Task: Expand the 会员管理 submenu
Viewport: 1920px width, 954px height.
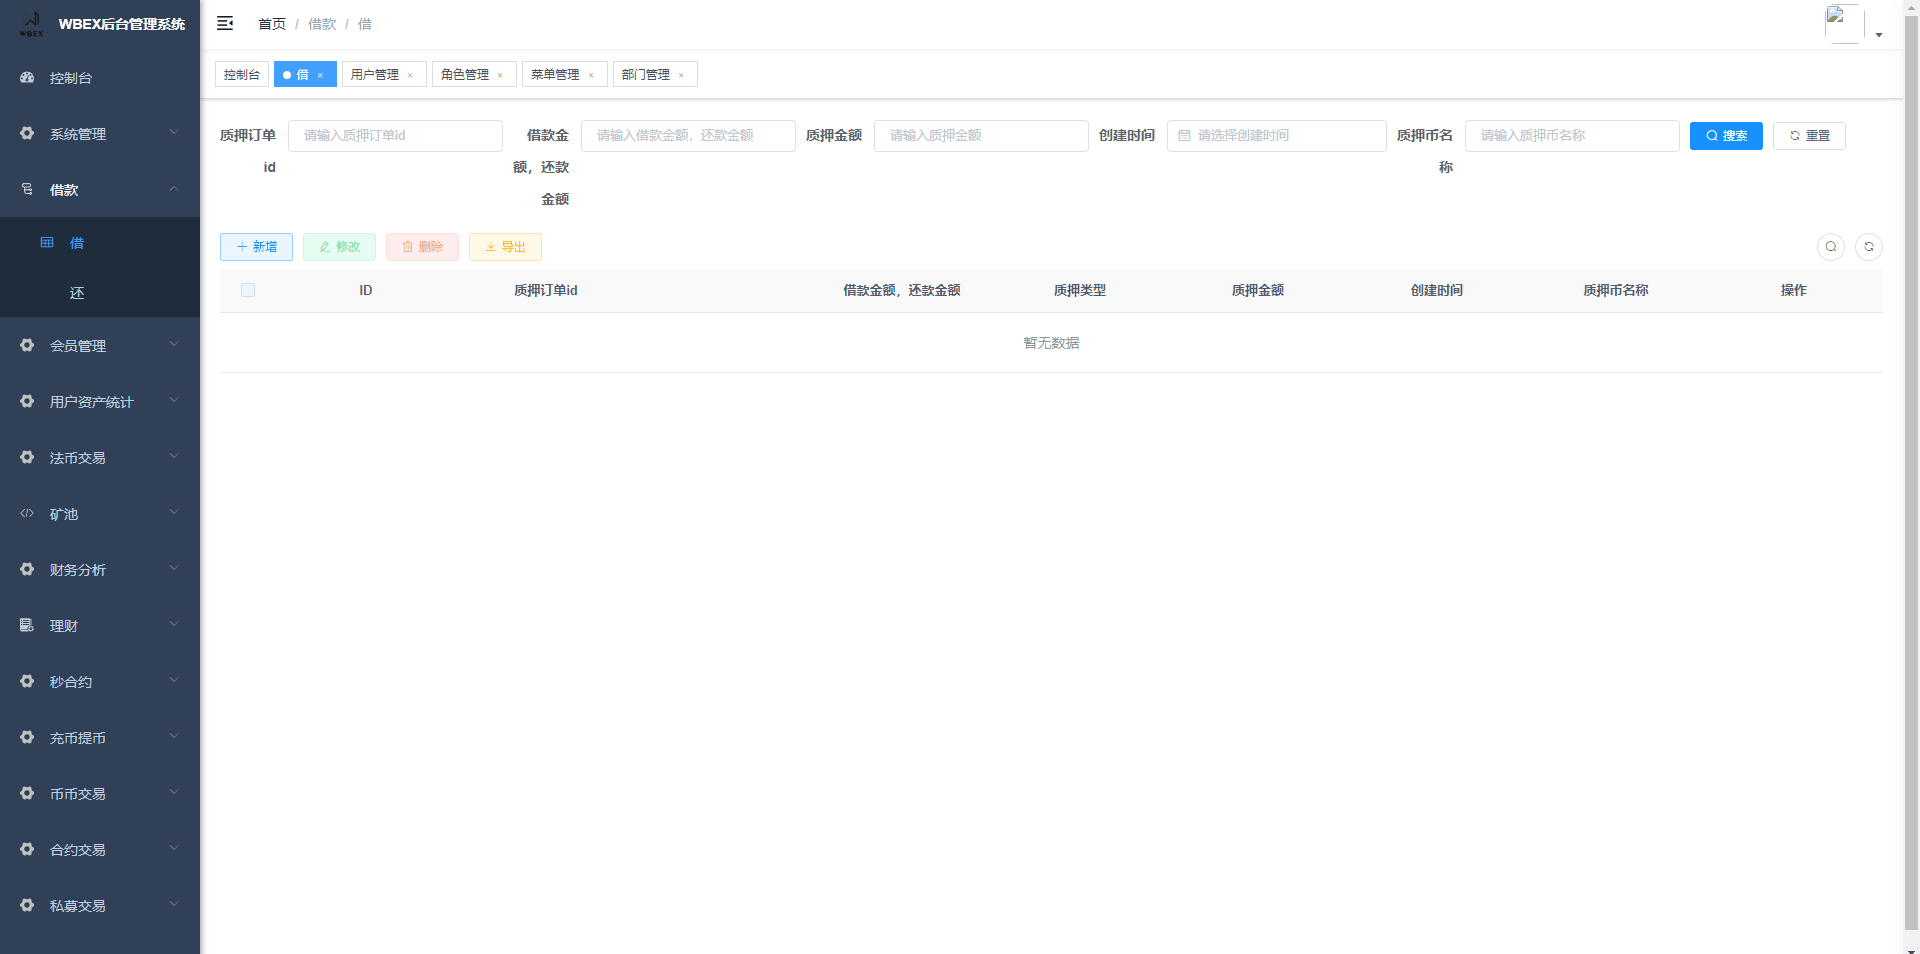Action: point(100,346)
